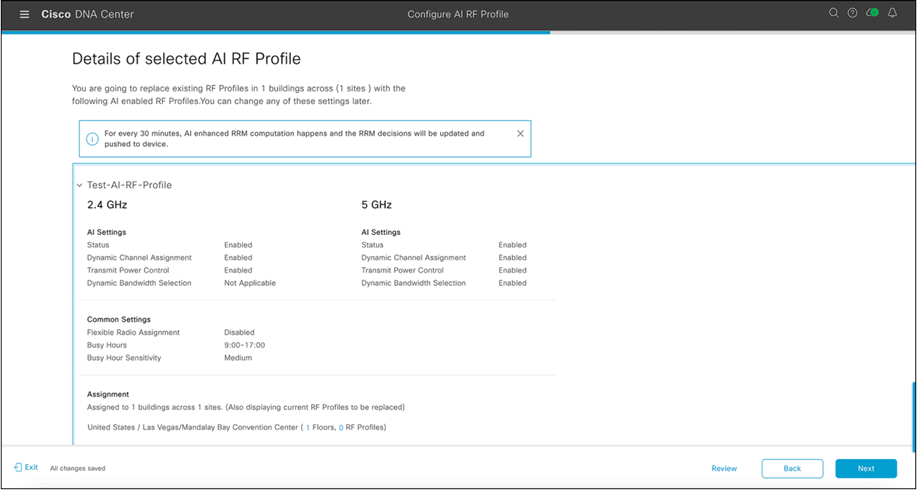917x490 pixels.
Task: Click the Not Applicable bandwidth value
Action: coord(250,283)
